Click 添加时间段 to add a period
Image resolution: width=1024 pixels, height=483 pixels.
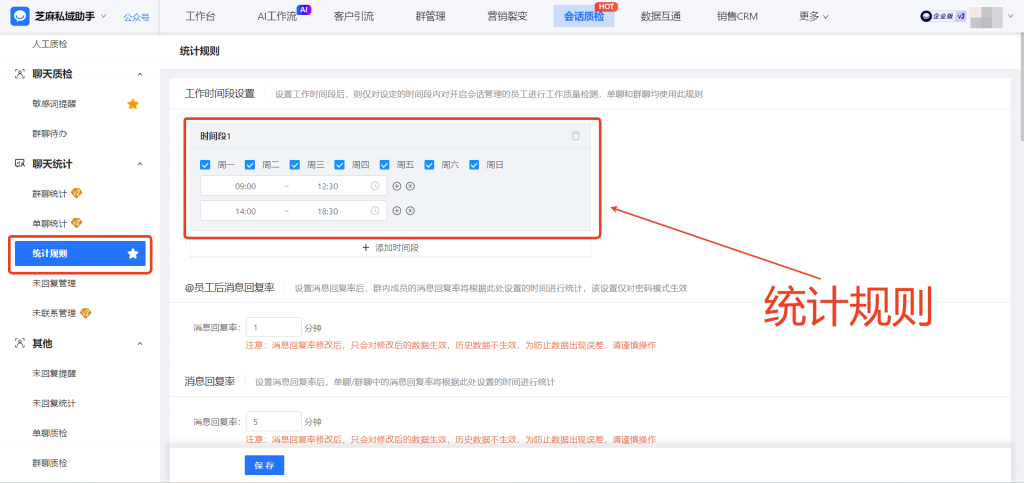tap(390, 247)
